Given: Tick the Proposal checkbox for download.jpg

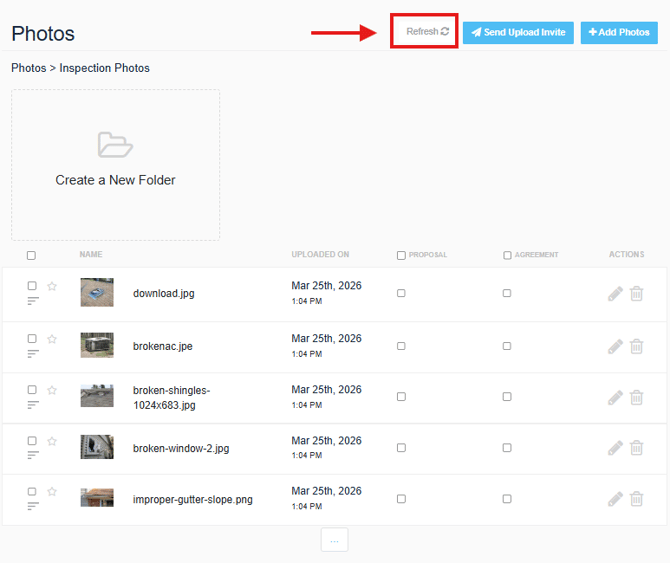Looking at the screenshot, I should pos(401,293).
